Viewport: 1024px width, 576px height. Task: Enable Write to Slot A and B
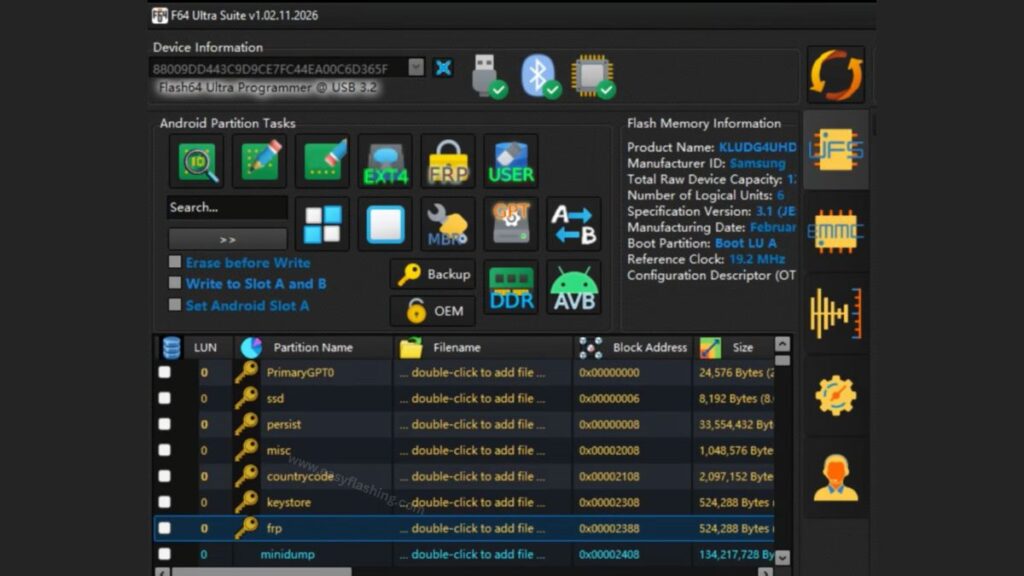177,283
